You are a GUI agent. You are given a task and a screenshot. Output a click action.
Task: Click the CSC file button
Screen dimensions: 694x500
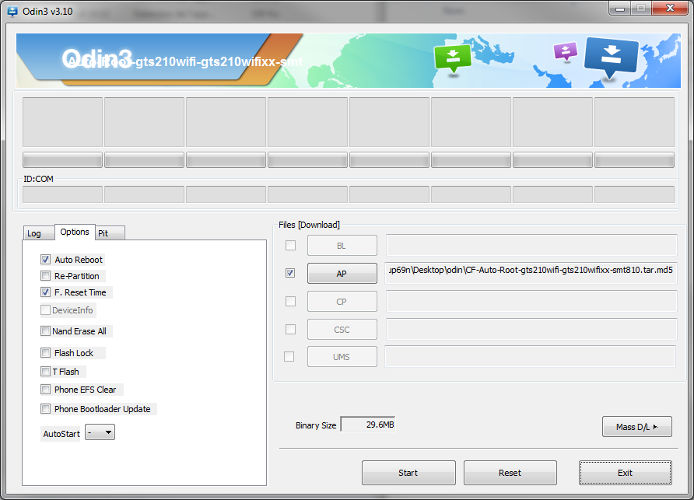[x=342, y=329]
